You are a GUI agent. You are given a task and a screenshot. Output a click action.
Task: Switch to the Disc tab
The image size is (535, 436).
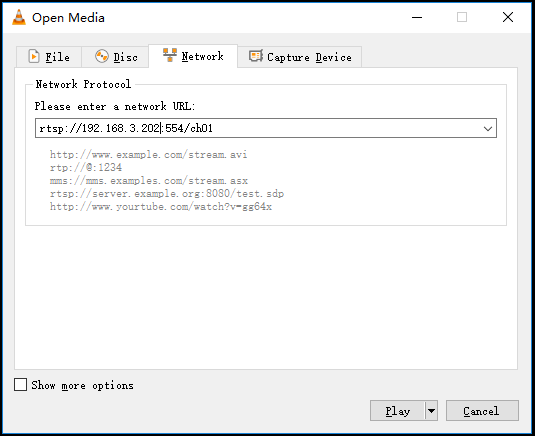[x=115, y=57]
